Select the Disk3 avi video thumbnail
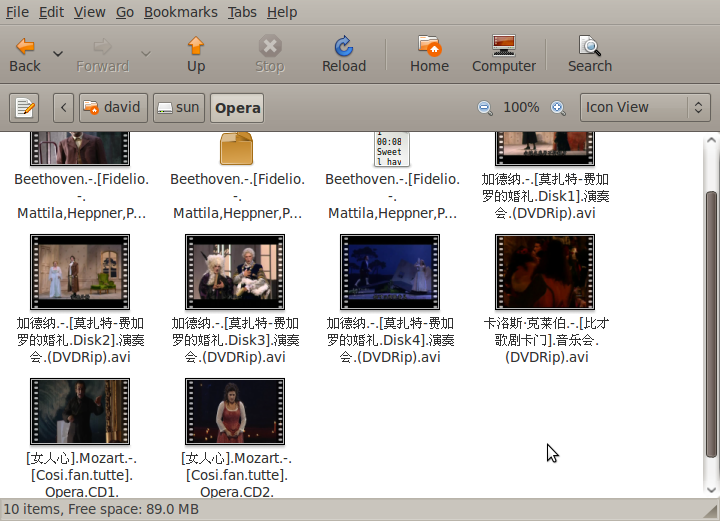This screenshot has height=521, width=720. (x=235, y=272)
